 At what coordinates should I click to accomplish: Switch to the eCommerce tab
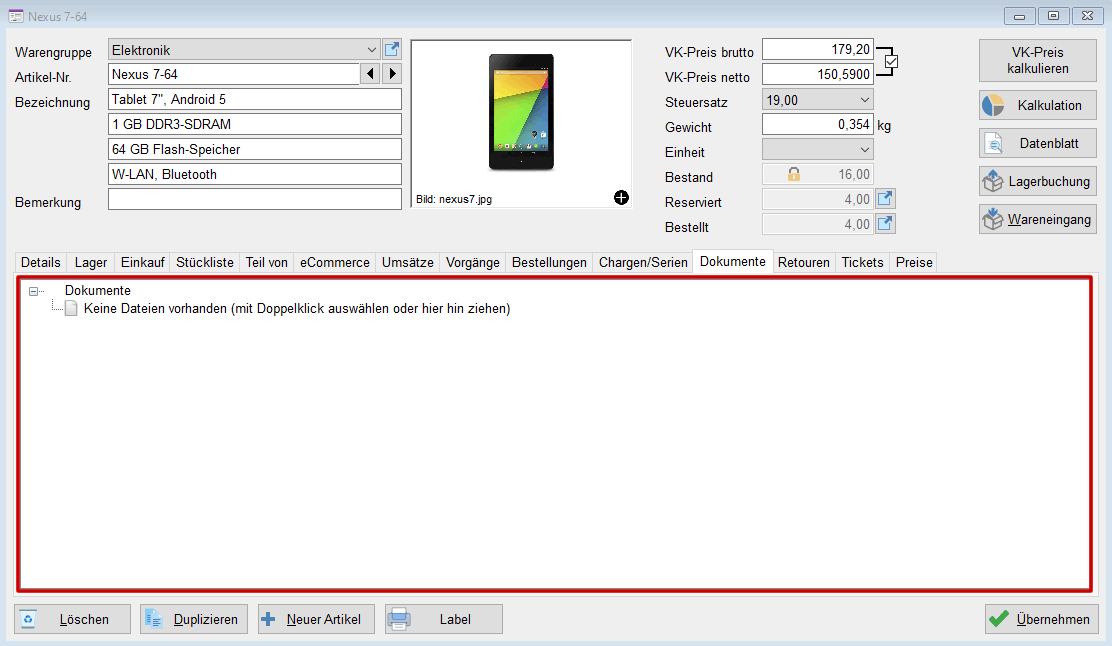click(335, 262)
